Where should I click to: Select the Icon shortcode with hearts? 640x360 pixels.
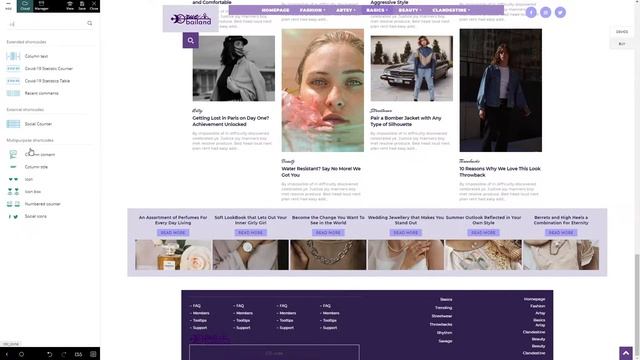(20, 179)
